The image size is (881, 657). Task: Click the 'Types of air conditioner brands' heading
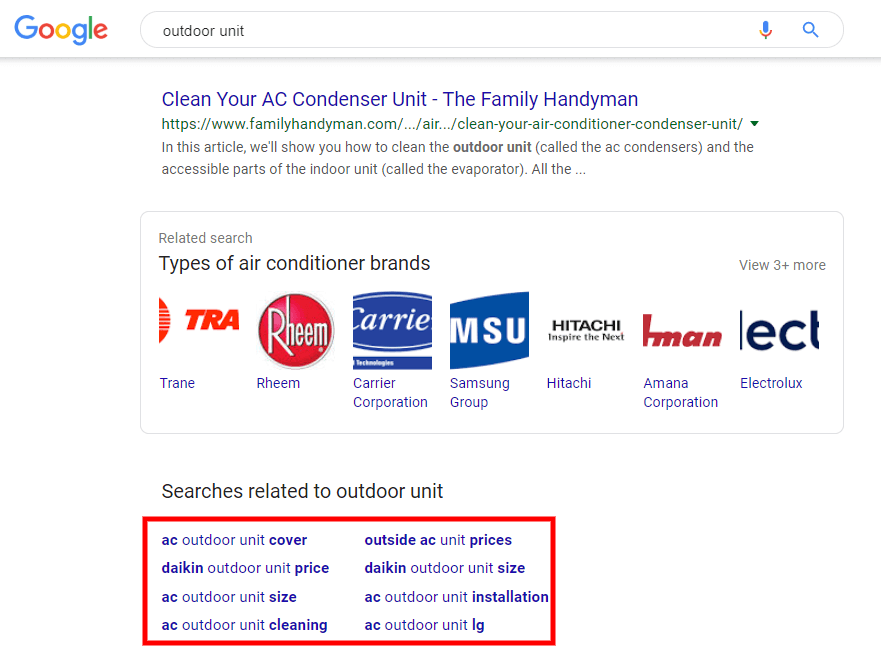coord(294,264)
